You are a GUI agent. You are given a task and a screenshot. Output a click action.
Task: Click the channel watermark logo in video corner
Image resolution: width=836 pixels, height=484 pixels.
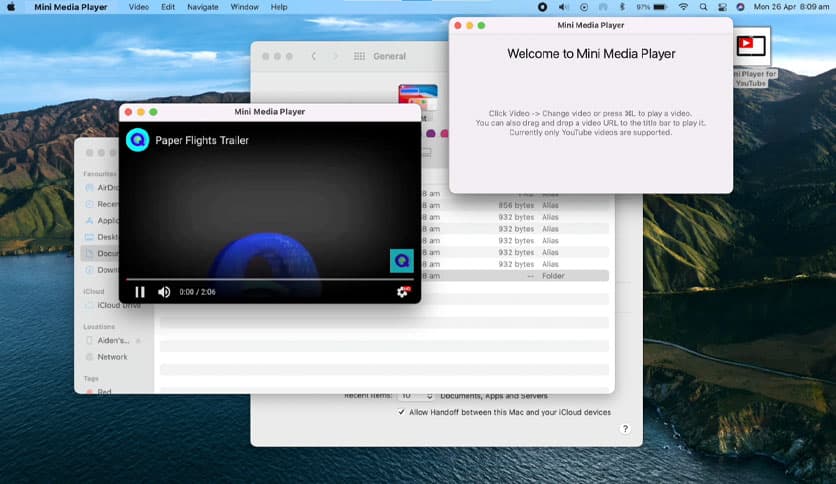402,261
